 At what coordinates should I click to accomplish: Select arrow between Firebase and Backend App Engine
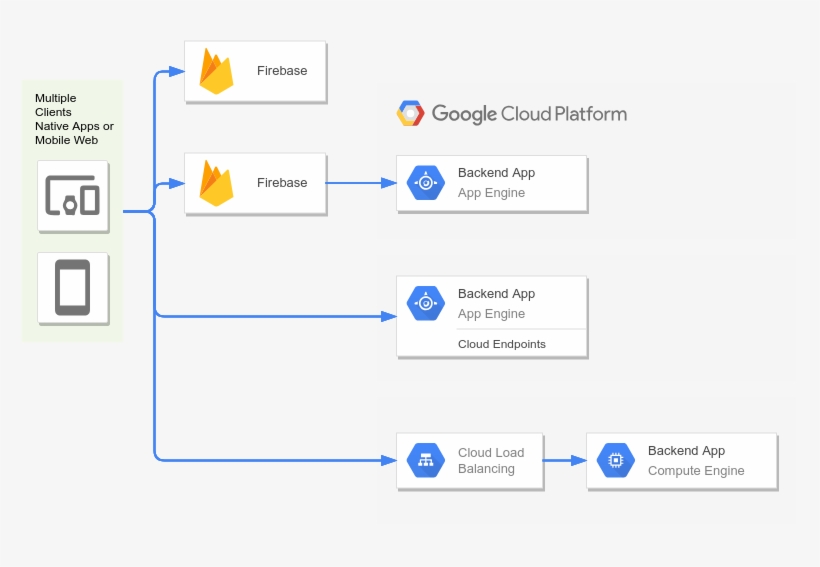(x=360, y=183)
